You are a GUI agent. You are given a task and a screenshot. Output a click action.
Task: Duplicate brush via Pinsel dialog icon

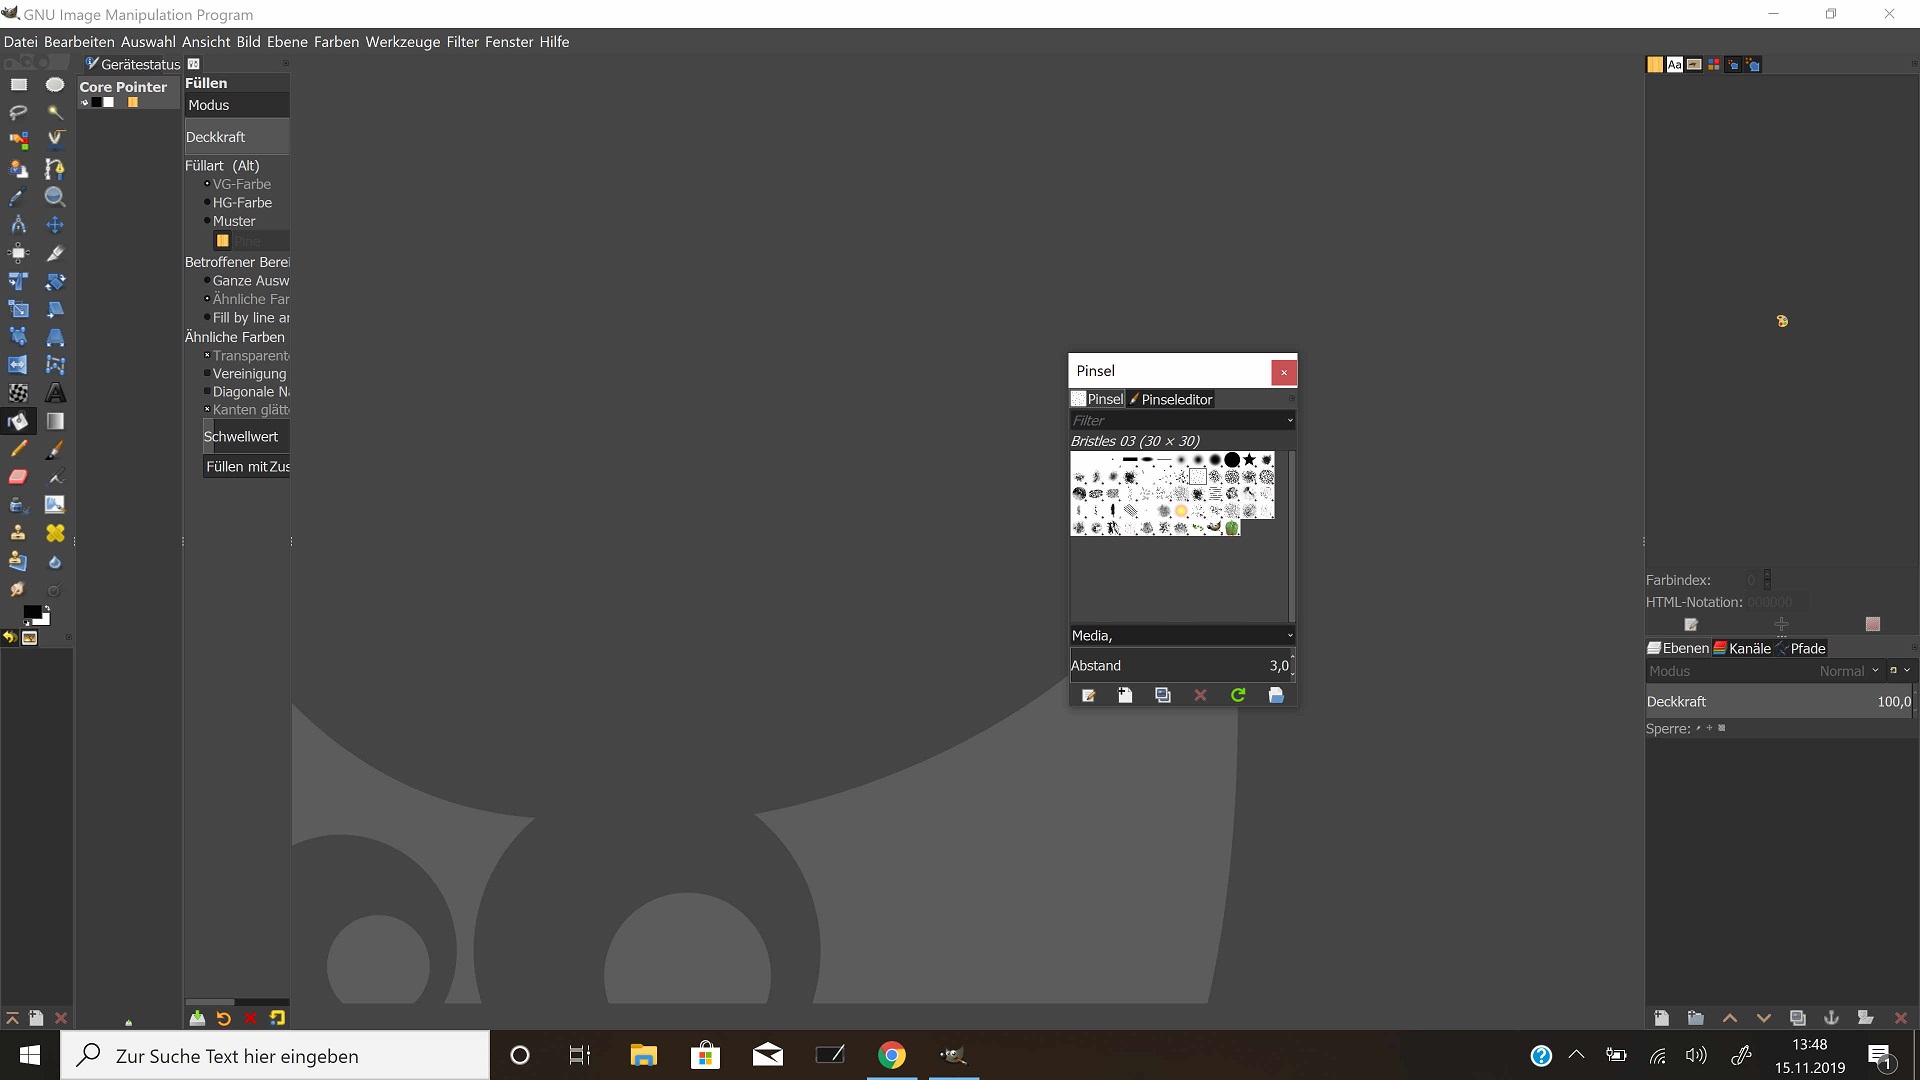(1162, 695)
